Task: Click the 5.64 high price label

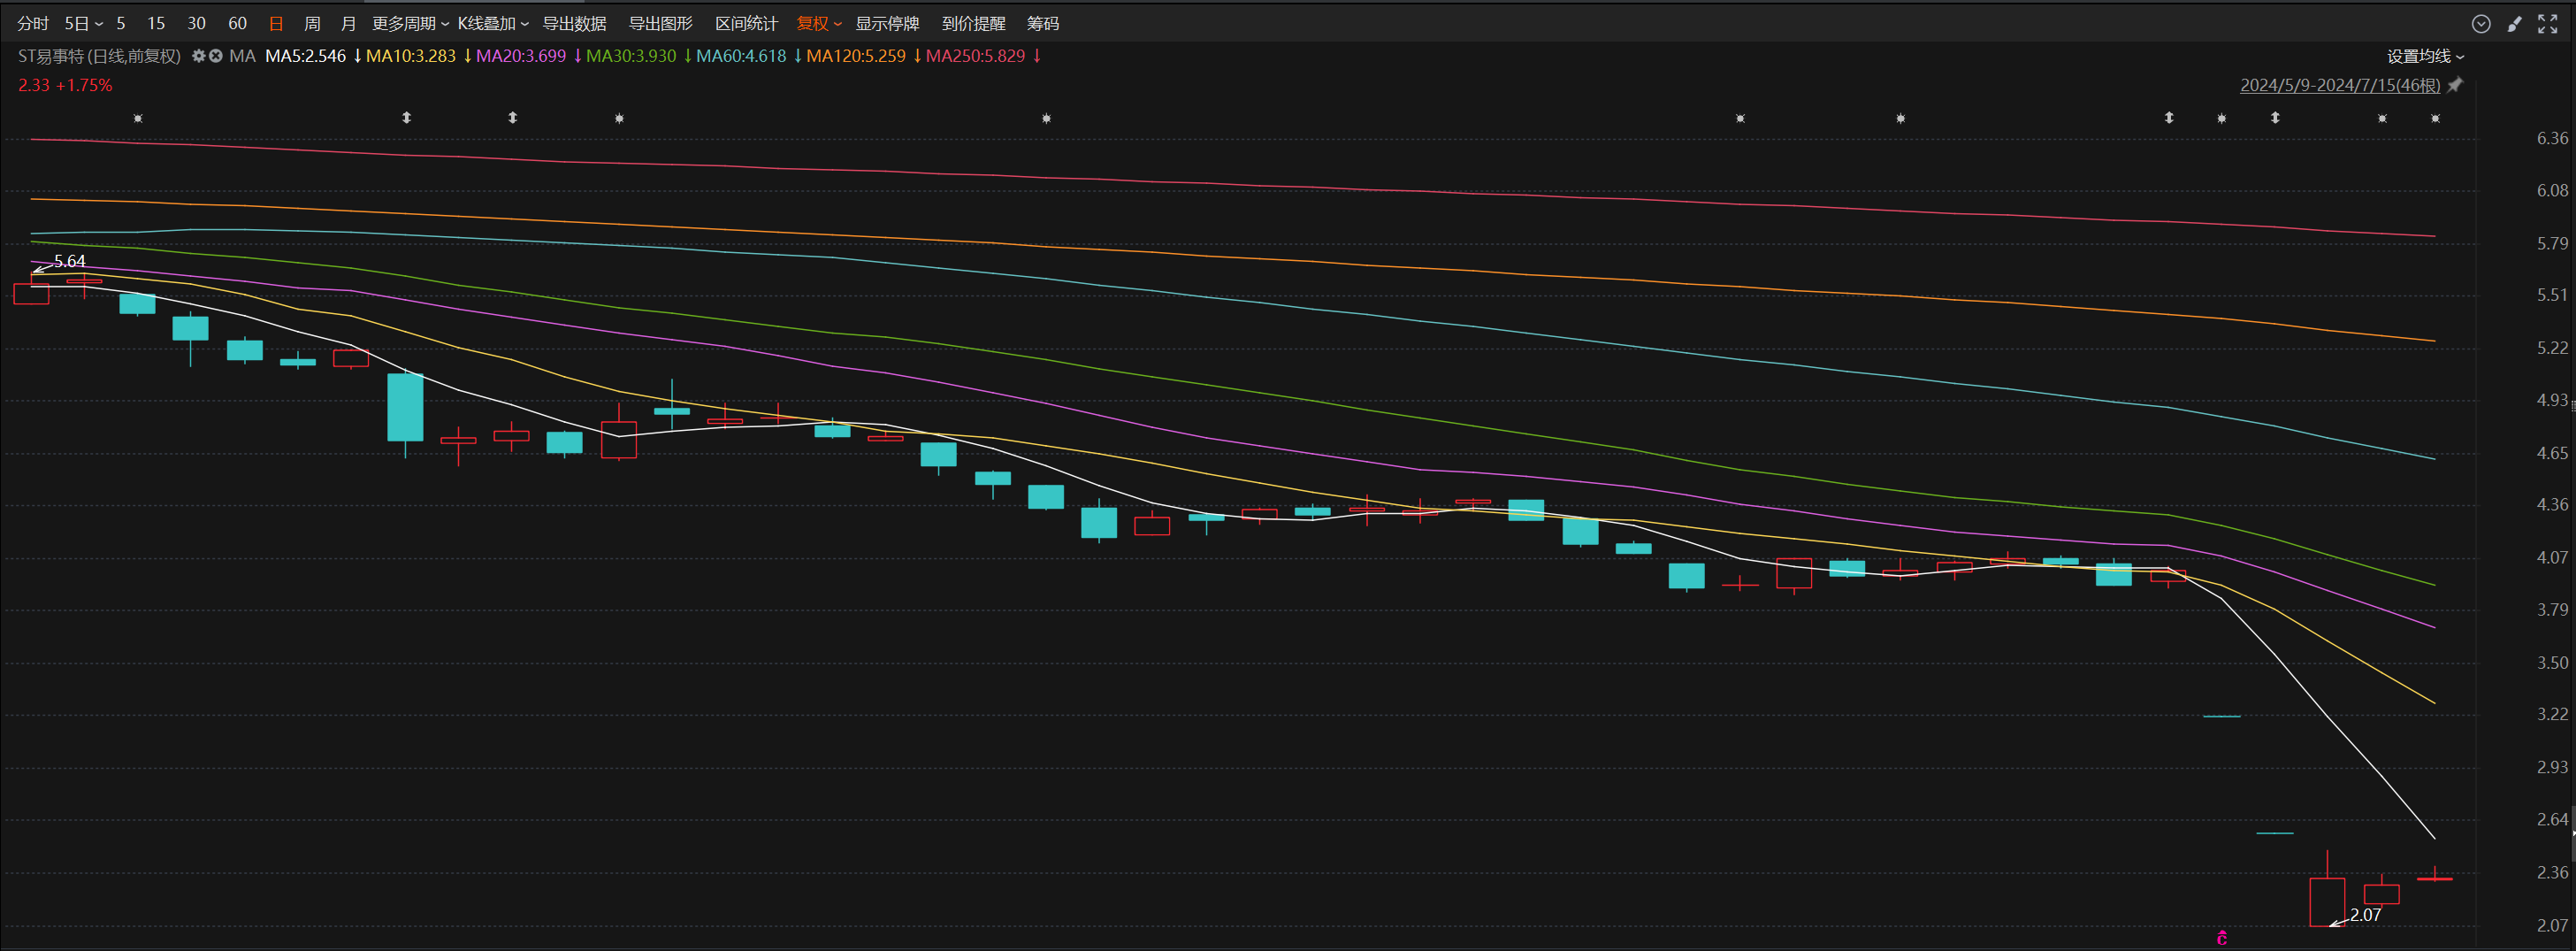Action: point(69,261)
